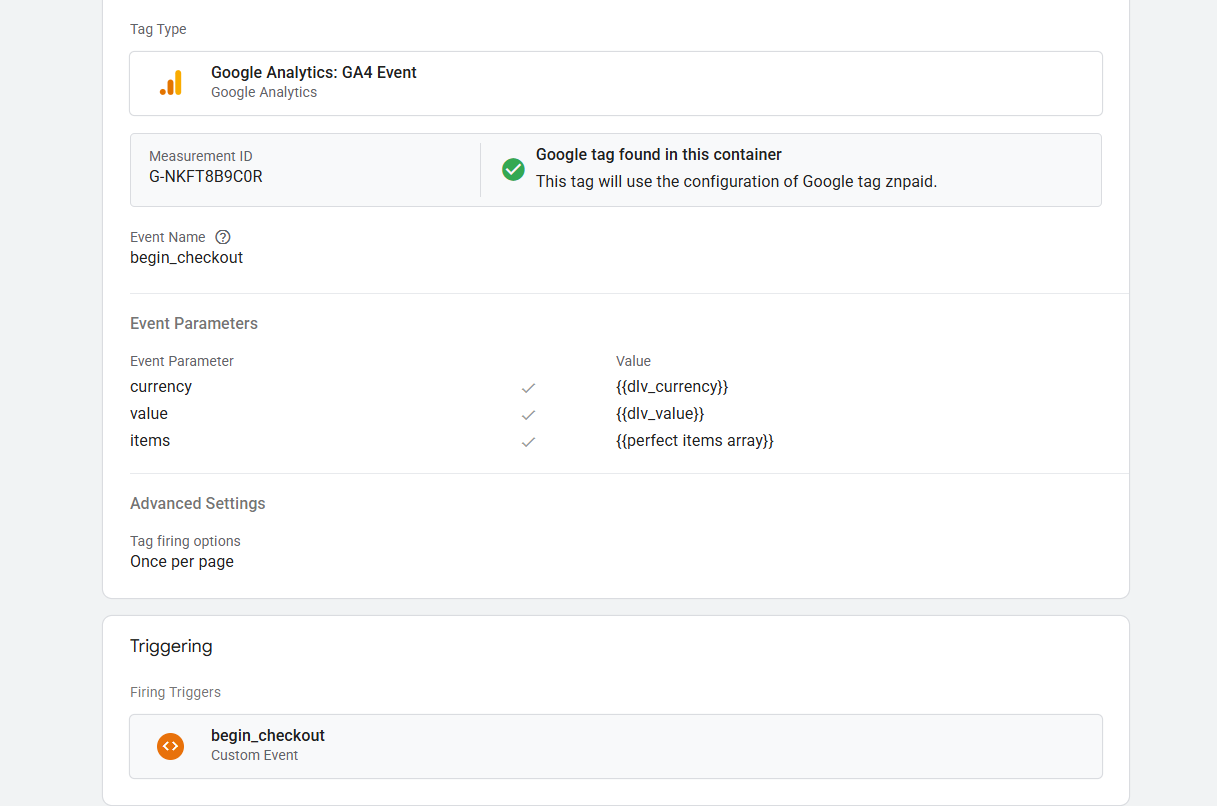The width and height of the screenshot is (1217, 806).
Task: Click the Advanced Settings section heading
Action: click(x=197, y=504)
